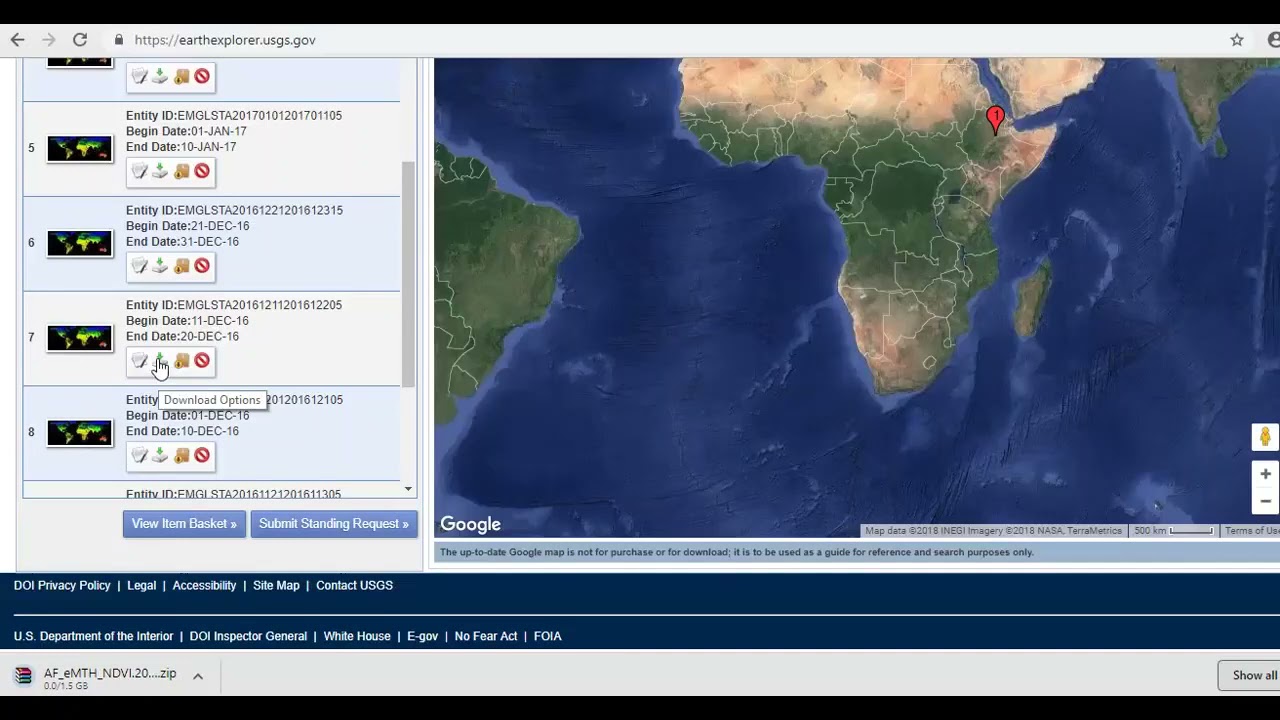Open the Accessibility footer link
The height and width of the screenshot is (720, 1280).
204,586
